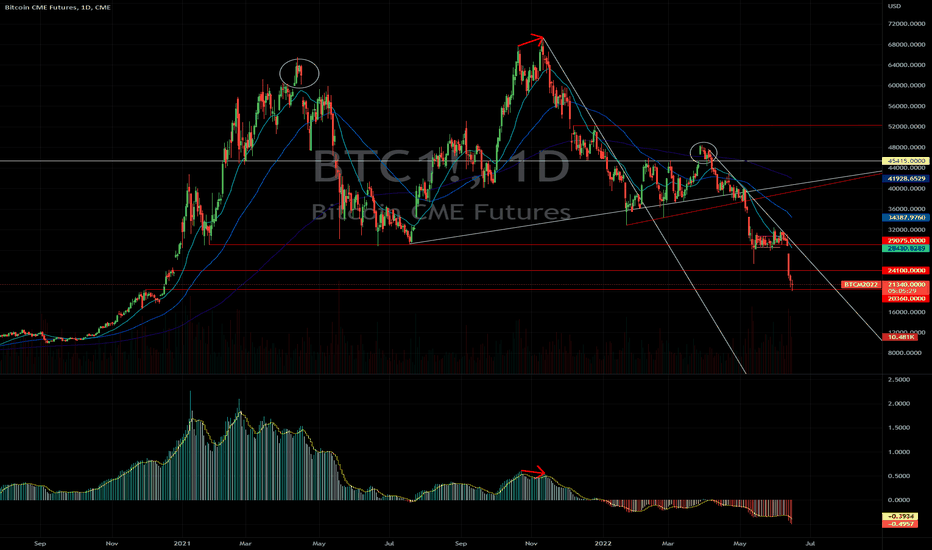Click the 36000.0000 price axis label
This screenshot has width=932, height=550.
(x=907, y=209)
